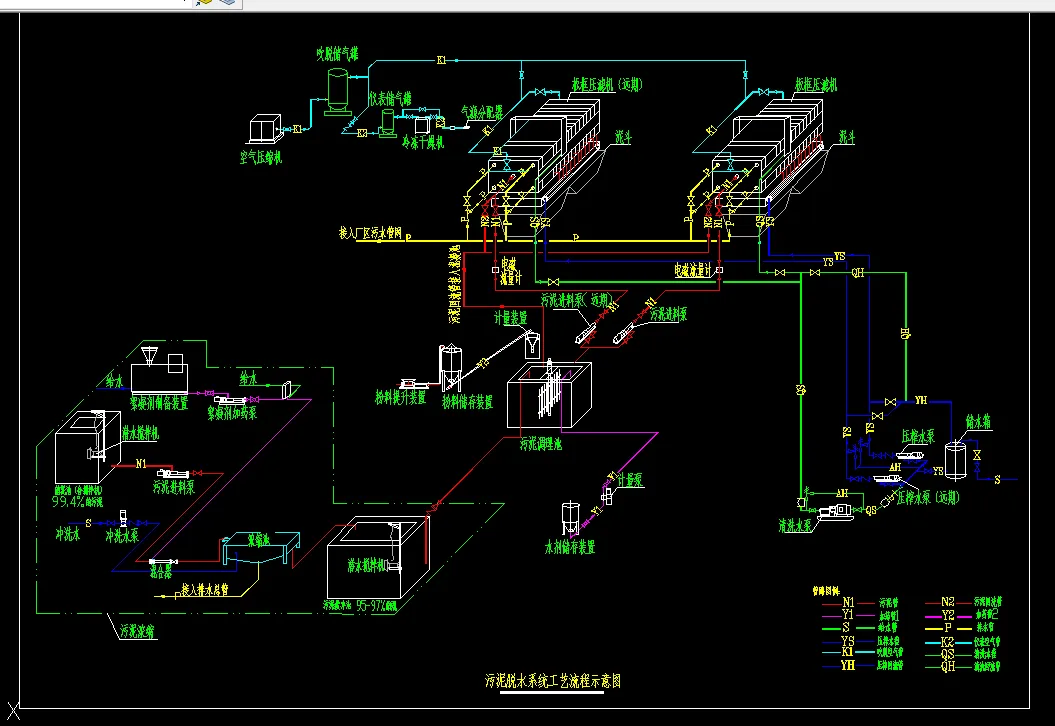Click the blue layers toolbar icon
The height and width of the screenshot is (726, 1055).
click(x=227, y=3)
